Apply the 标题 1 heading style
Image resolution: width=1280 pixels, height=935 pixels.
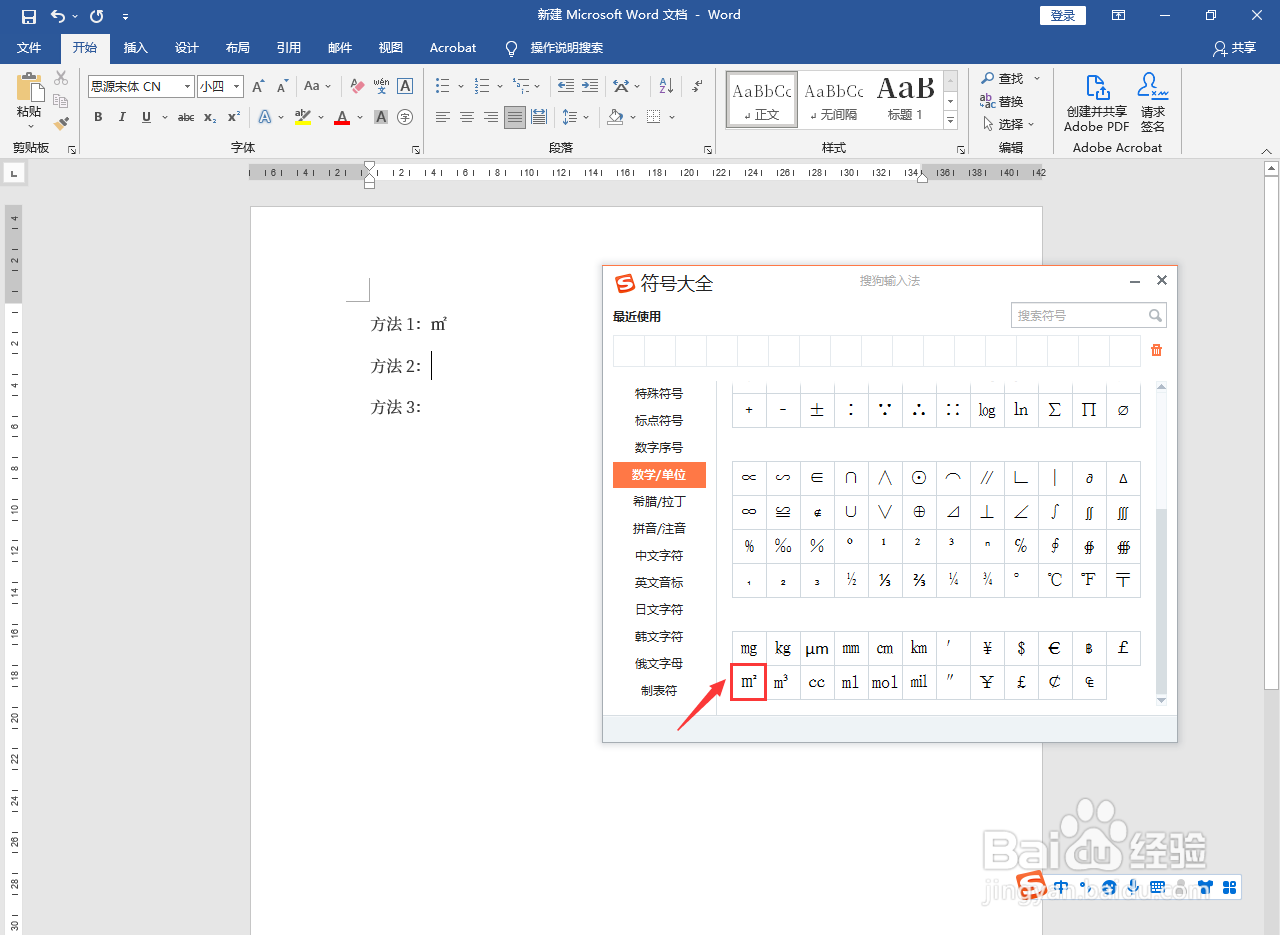906,99
